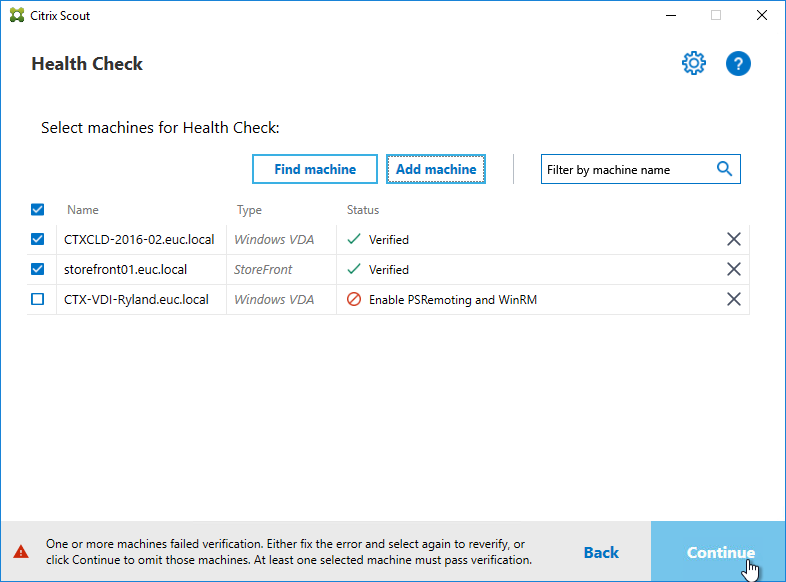This screenshot has height=582, width=786.
Task: Sort by the Type column header
Action: (249, 210)
